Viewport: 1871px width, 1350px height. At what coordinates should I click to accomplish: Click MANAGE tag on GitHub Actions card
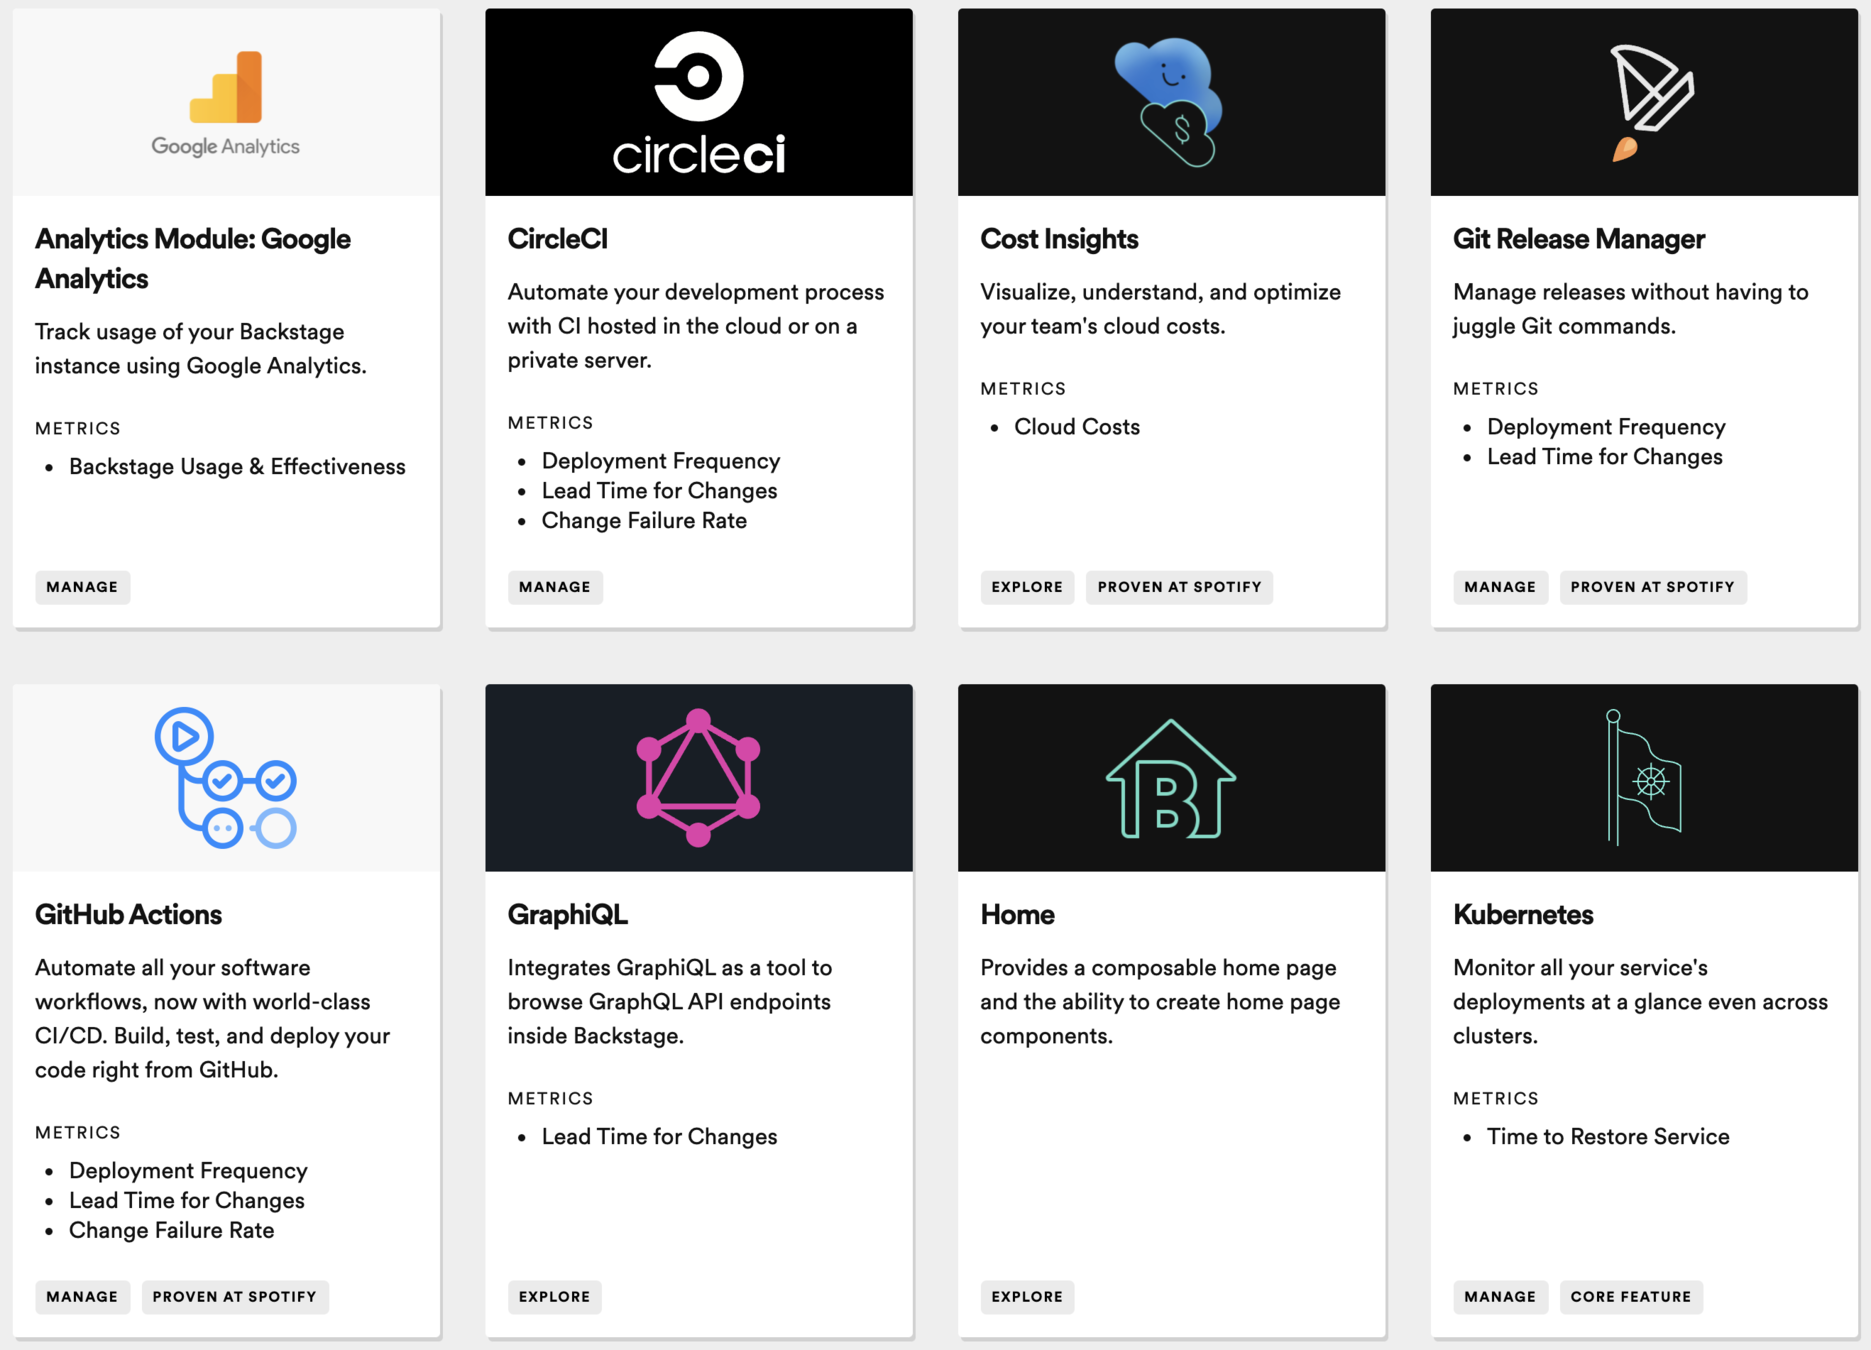pos(82,1297)
